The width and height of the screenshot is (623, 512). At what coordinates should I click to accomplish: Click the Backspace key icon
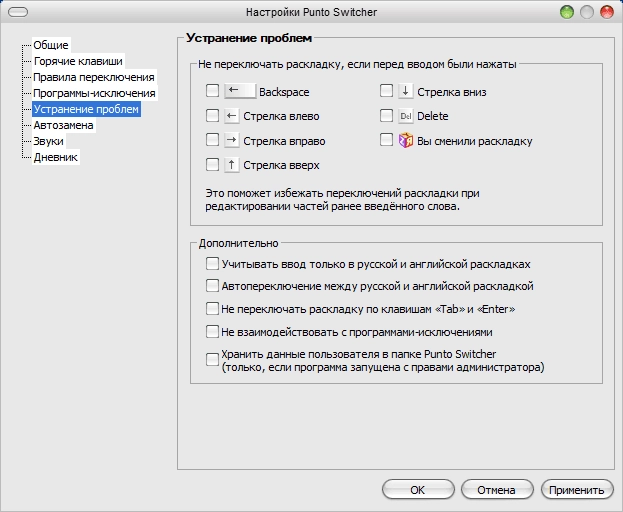(240, 91)
